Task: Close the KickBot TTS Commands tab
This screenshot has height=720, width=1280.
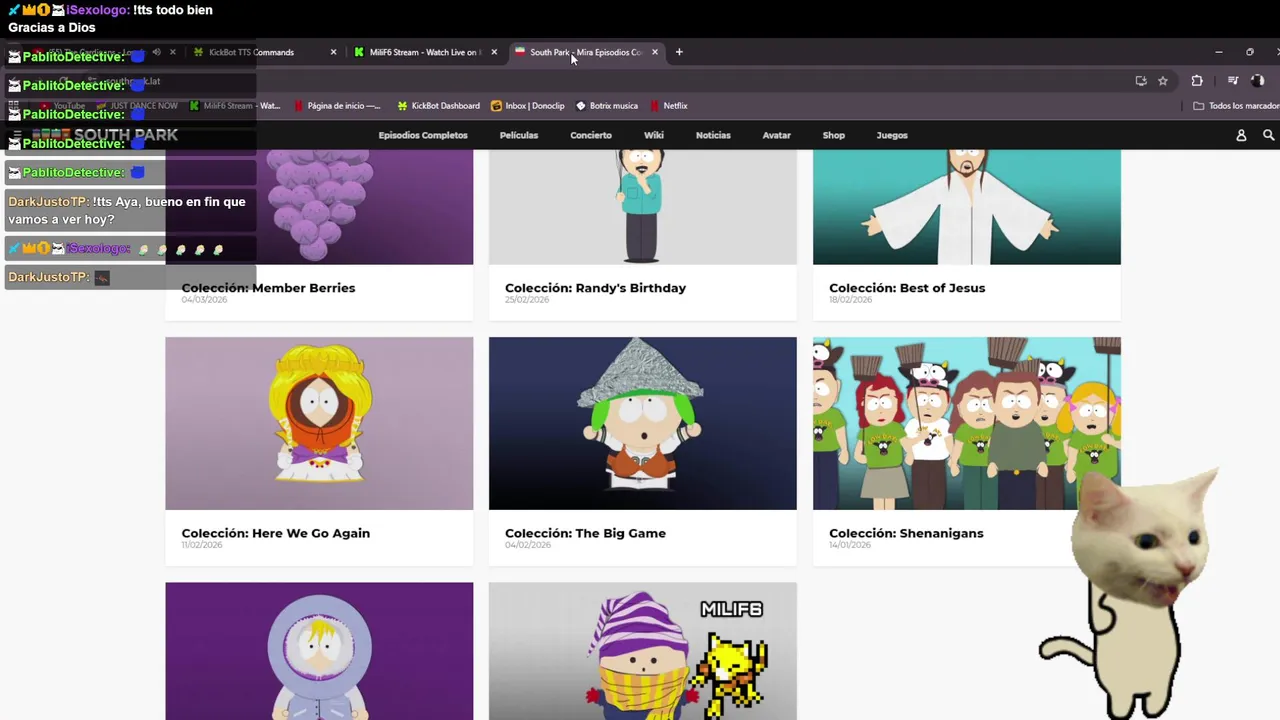Action: point(333,52)
